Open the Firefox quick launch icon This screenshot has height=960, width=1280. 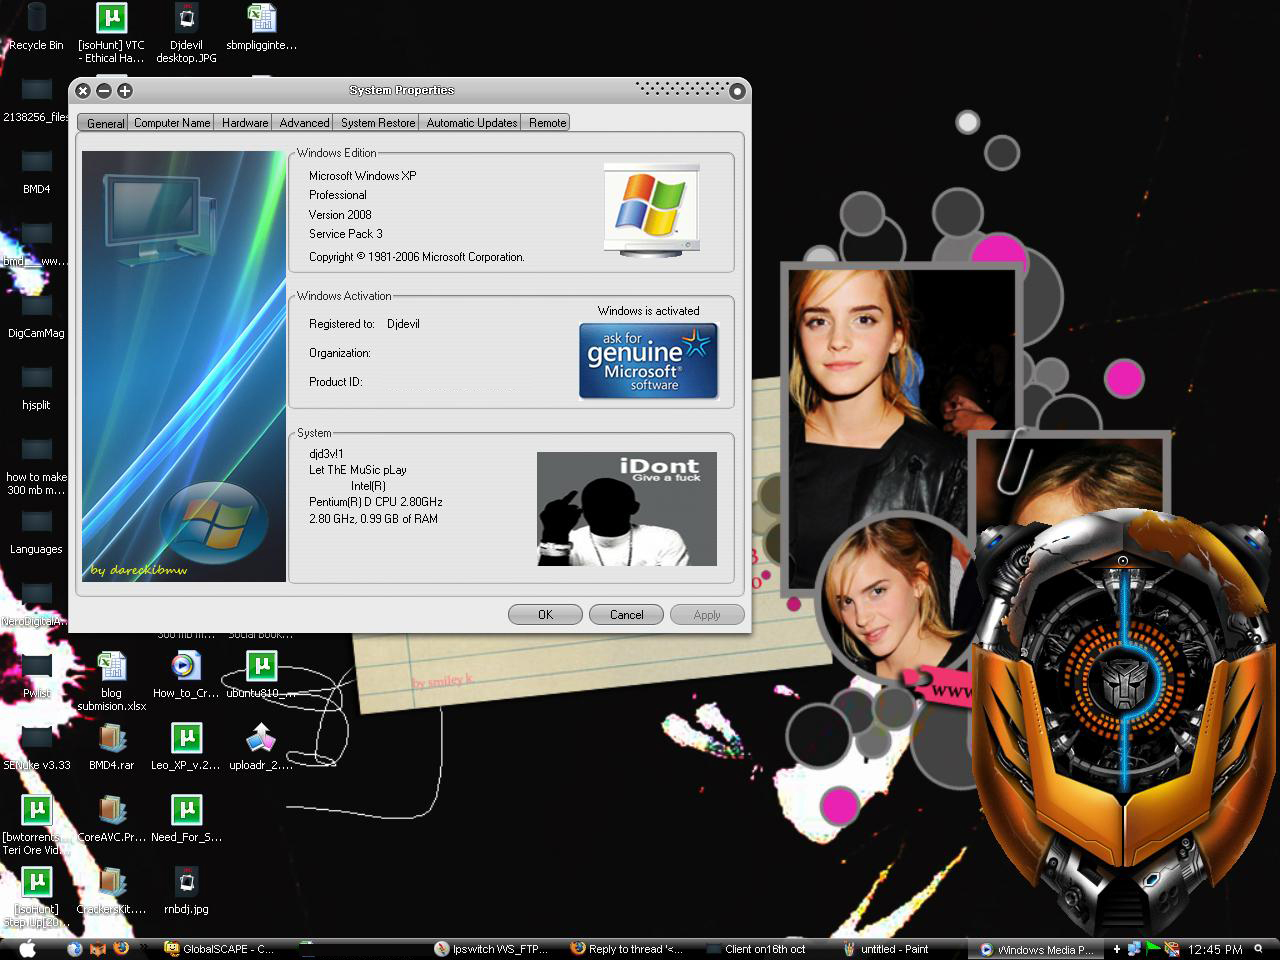pyautogui.click(x=121, y=949)
